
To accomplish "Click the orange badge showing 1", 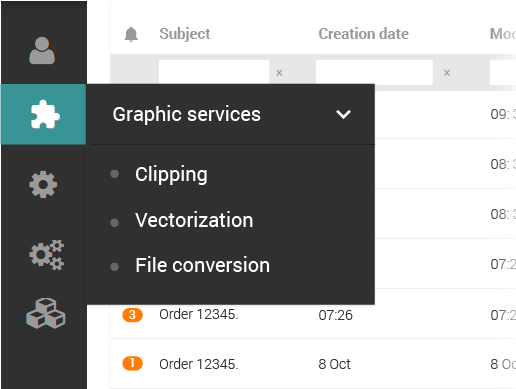I will (132, 363).
